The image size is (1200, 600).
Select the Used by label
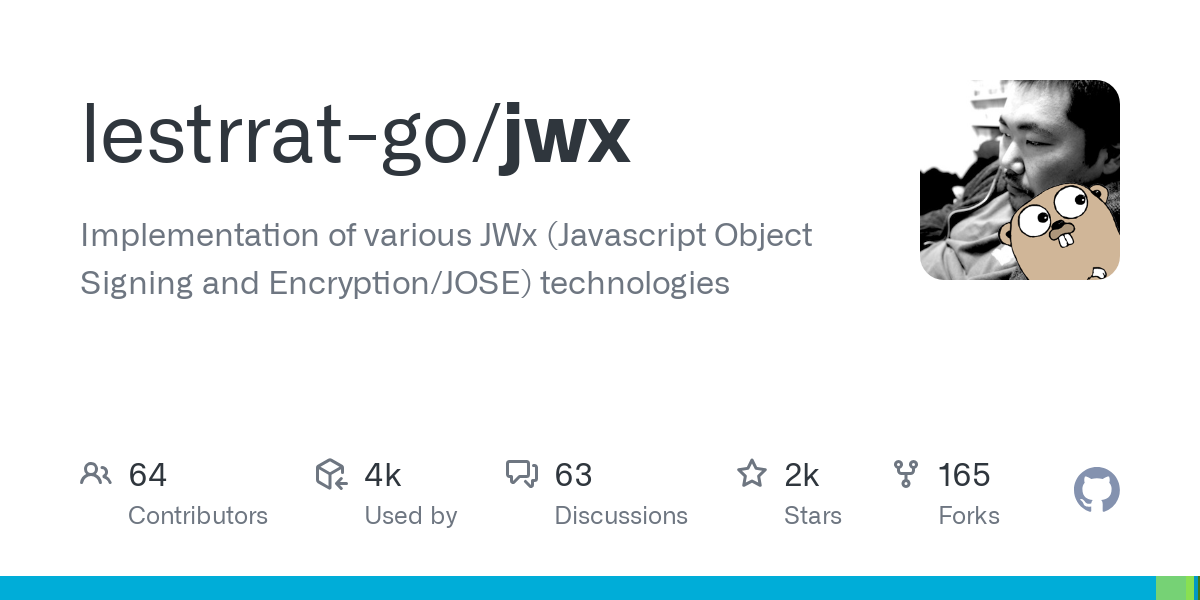click(411, 516)
